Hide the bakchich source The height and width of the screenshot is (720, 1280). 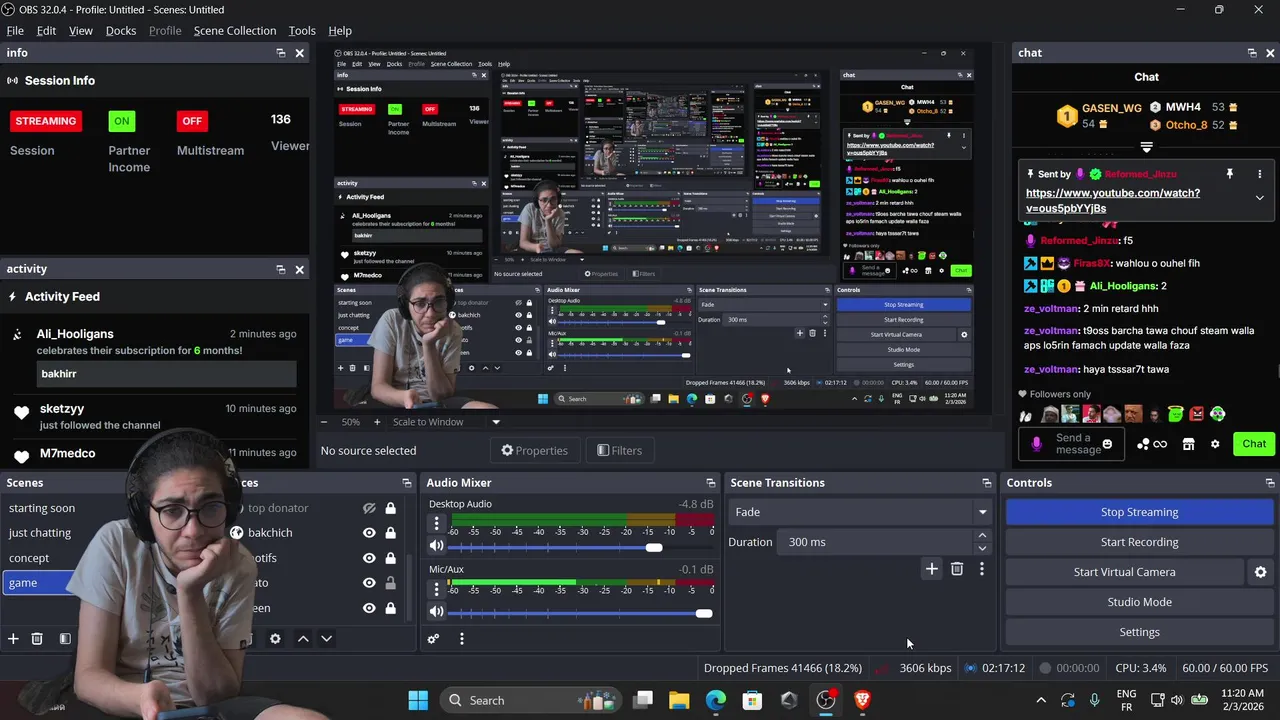coord(369,533)
